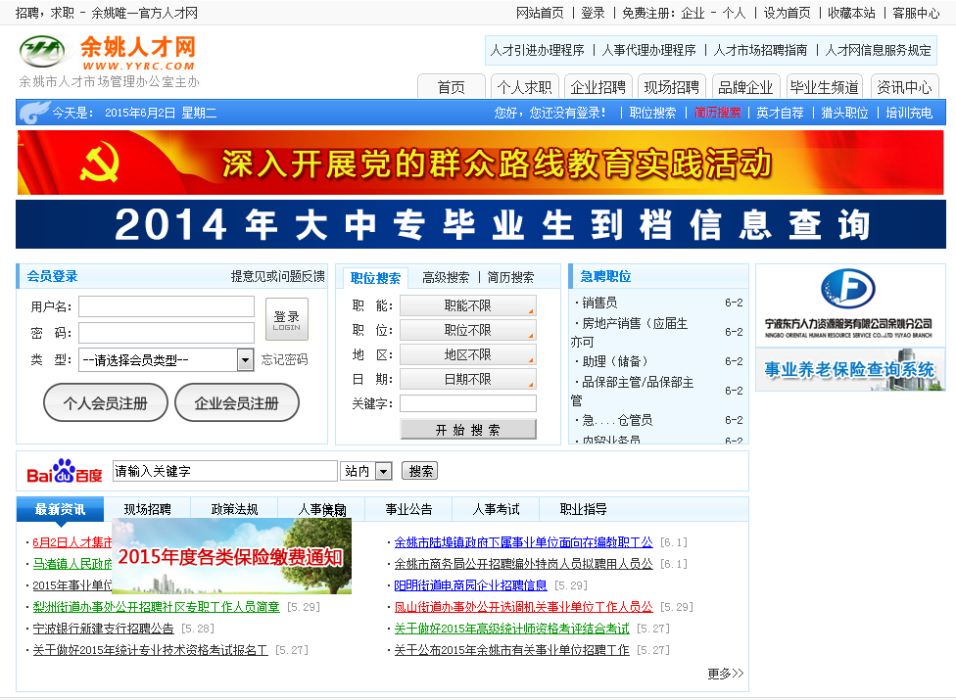Click the Baidu logo beside search box
The width and height of the screenshot is (956, 700).
click(64, 471)
